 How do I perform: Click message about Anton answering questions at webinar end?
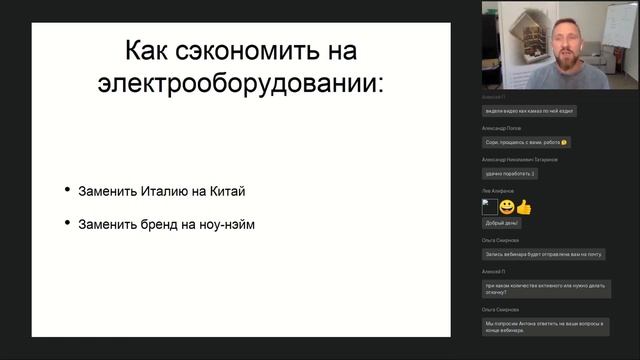pyautogui.click(x=545, y=327)
